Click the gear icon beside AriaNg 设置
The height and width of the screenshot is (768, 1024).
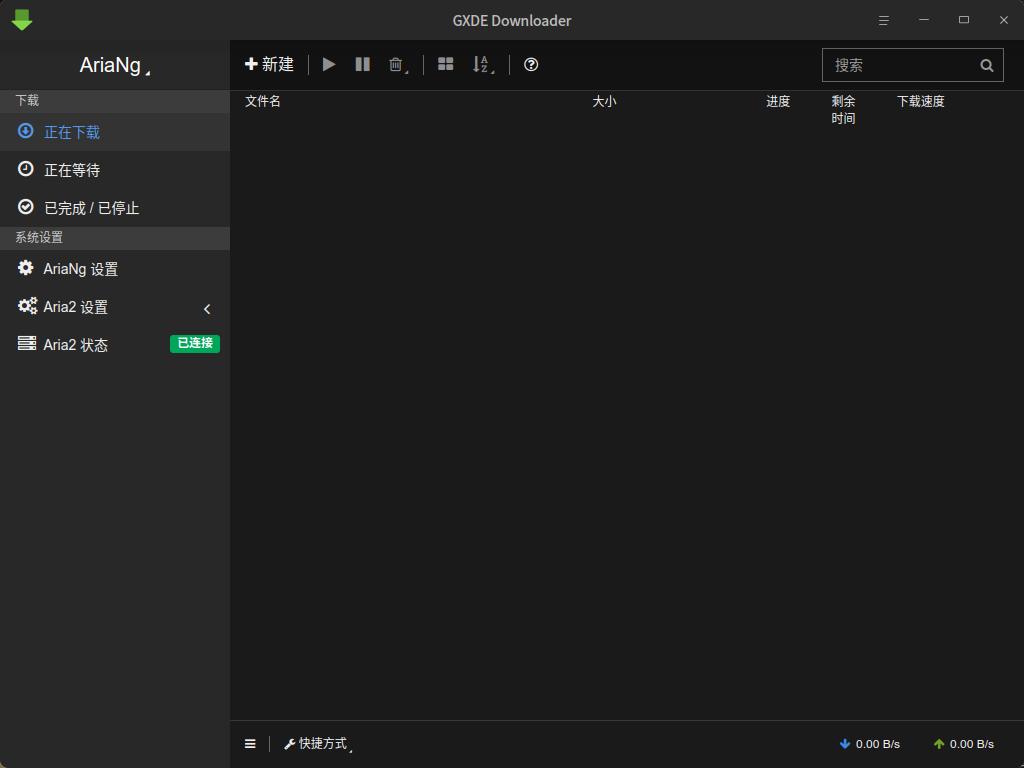25,268
